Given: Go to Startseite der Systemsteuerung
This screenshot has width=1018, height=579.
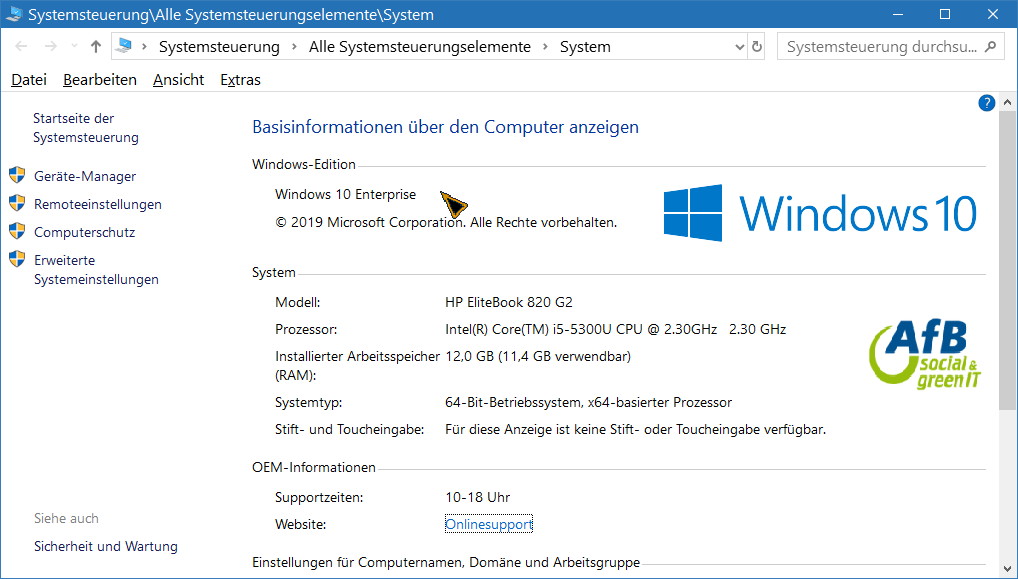Looking at the screenshot, I should click(86, 128).
